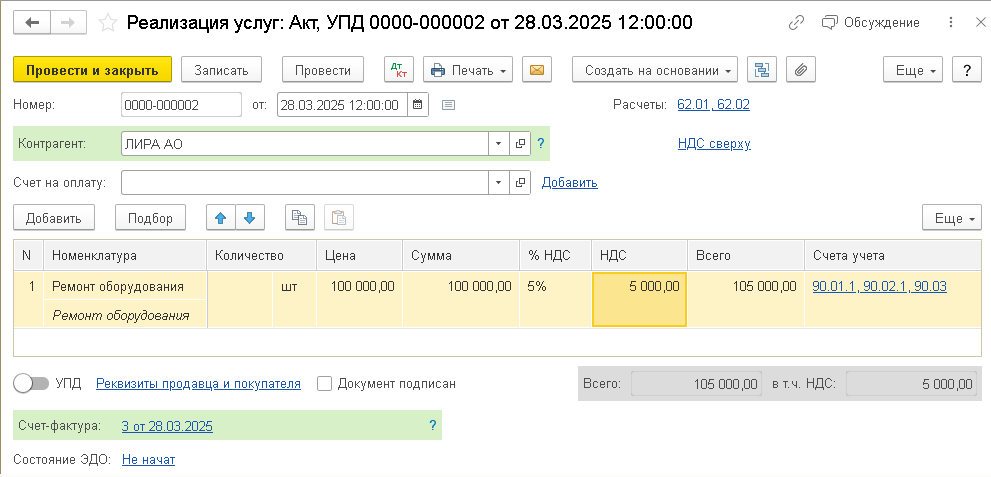Open the НДС сверху link
Viewport: 991px width, 477px height.
pos(713,144)
